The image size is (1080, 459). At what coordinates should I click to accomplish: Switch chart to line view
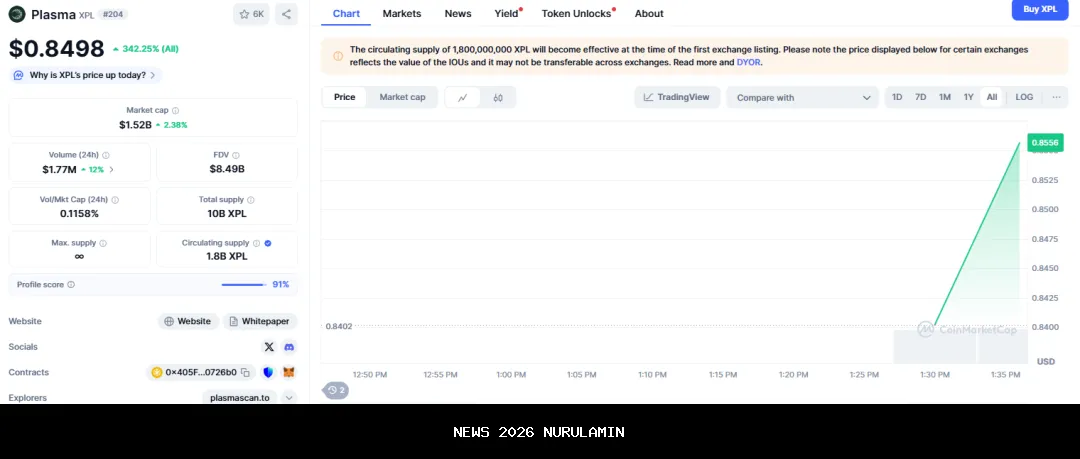[463, 97]
